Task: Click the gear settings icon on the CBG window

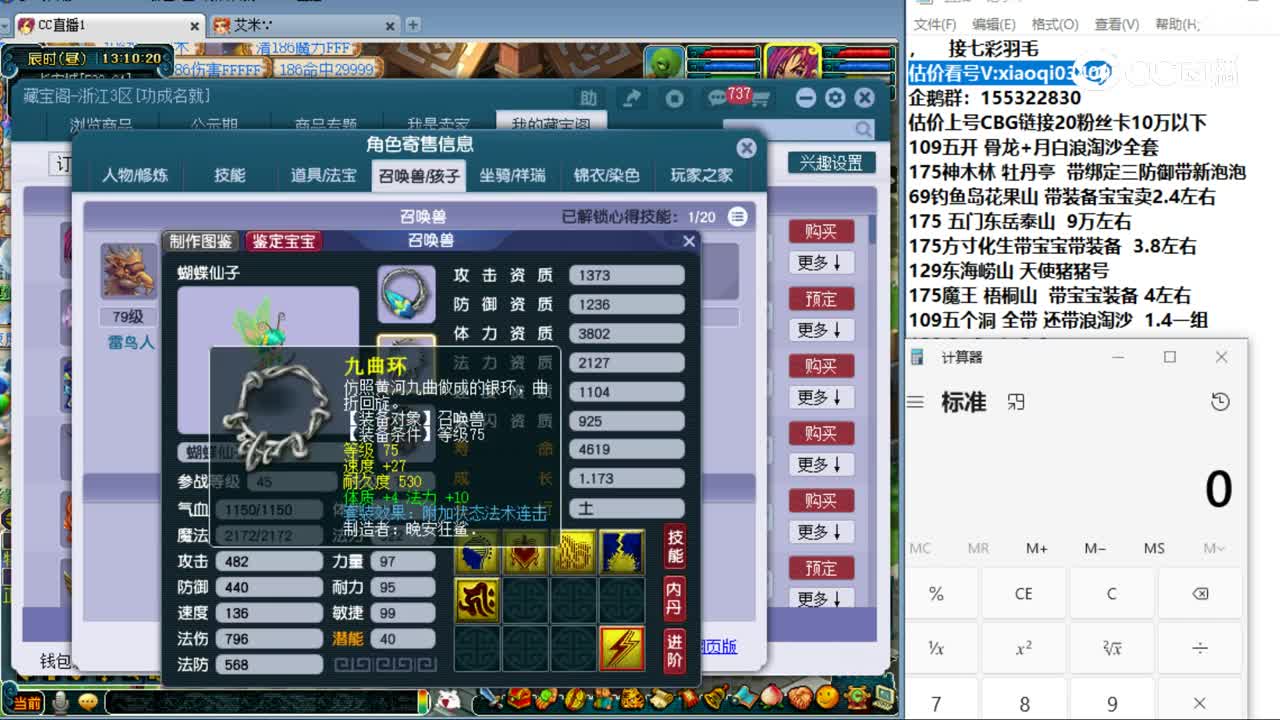Action: pos(834,97)
